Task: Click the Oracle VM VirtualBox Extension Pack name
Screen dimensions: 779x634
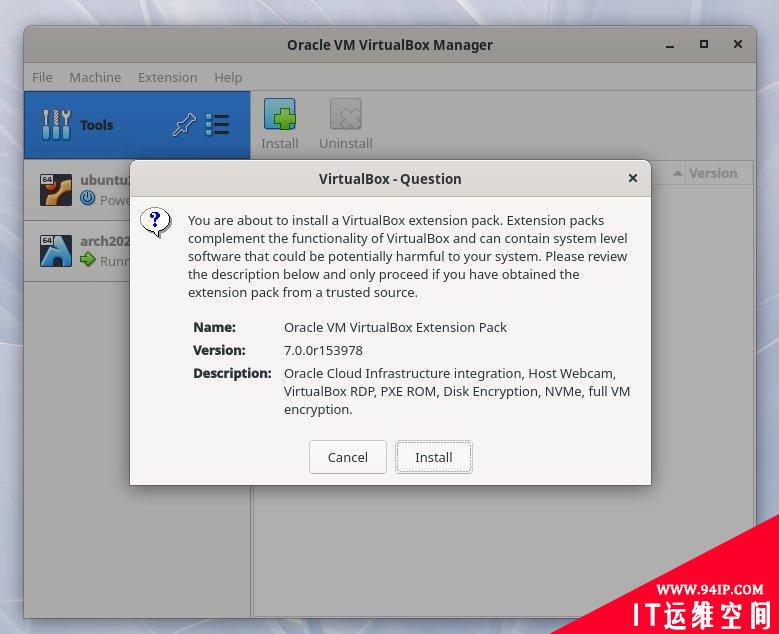Action: [395, 327]
